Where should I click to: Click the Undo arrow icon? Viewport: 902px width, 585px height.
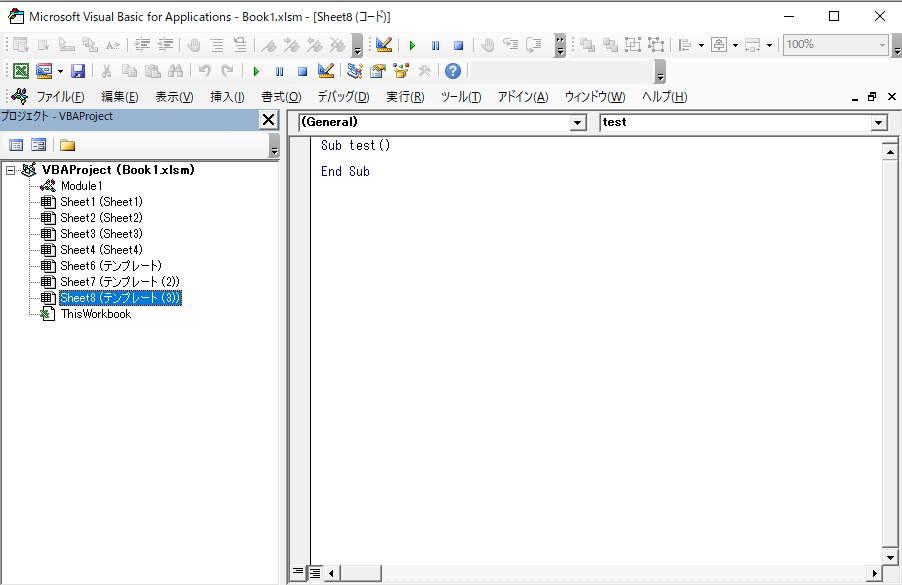pyautogui.click(x=204, y=71)
